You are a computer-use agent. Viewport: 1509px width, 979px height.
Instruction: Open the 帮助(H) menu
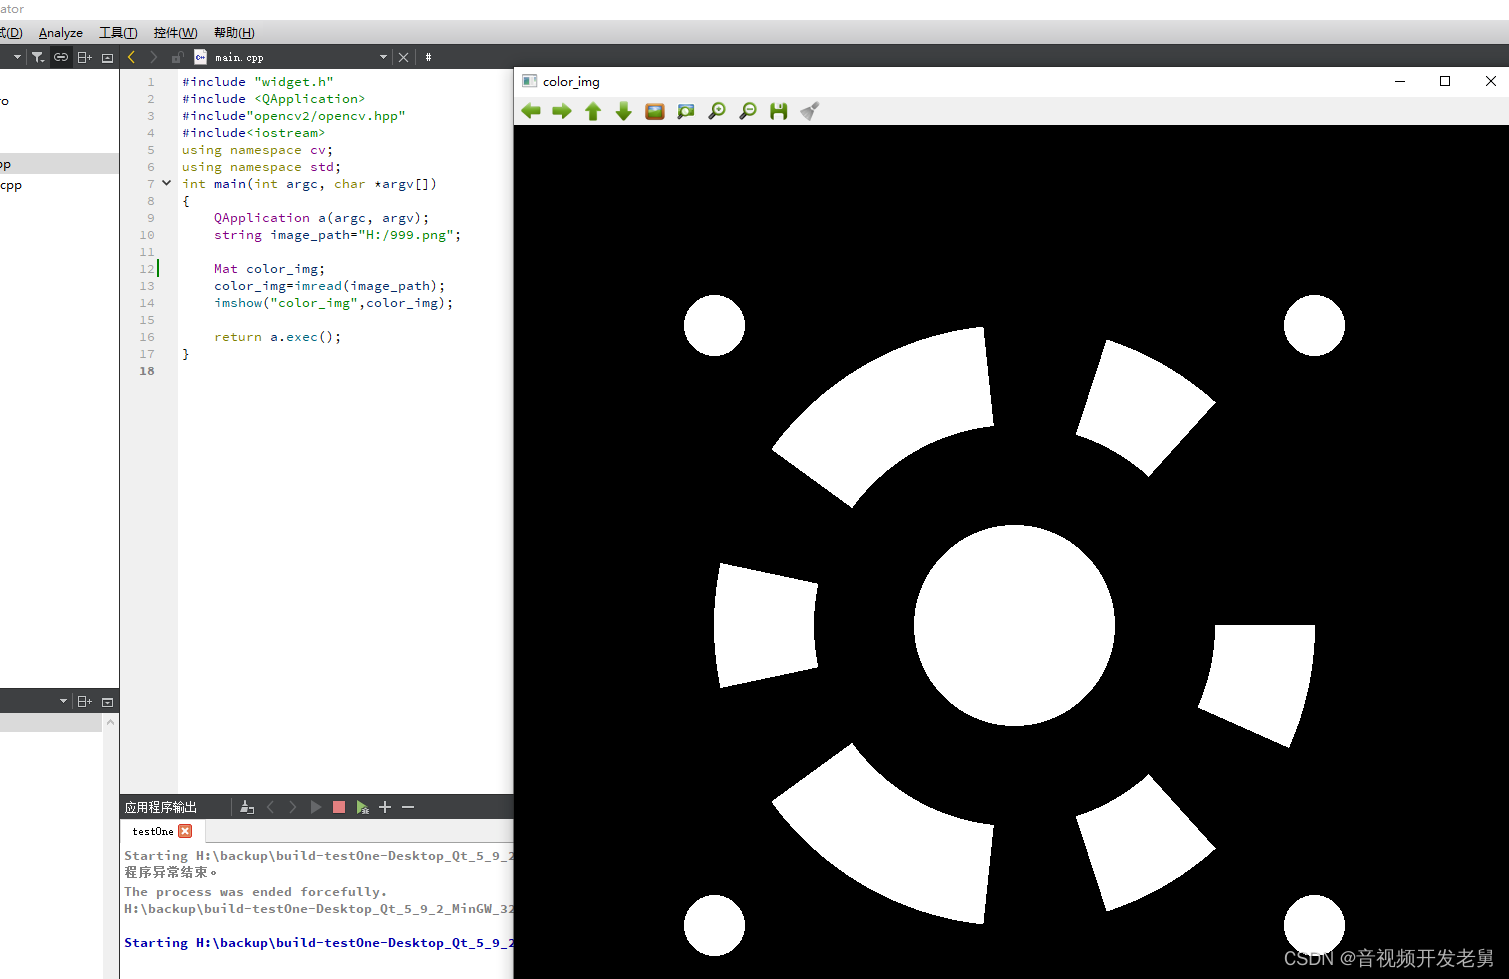point(234,33)
